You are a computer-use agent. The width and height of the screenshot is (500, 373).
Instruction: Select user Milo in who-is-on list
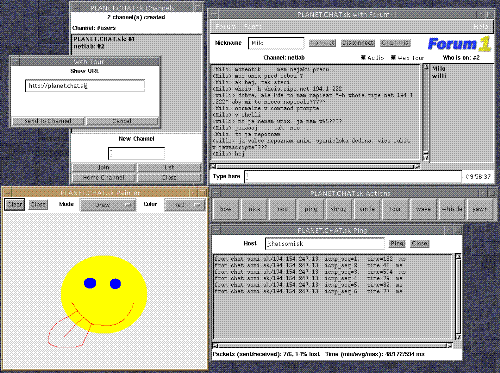click(x=439, y=69)
